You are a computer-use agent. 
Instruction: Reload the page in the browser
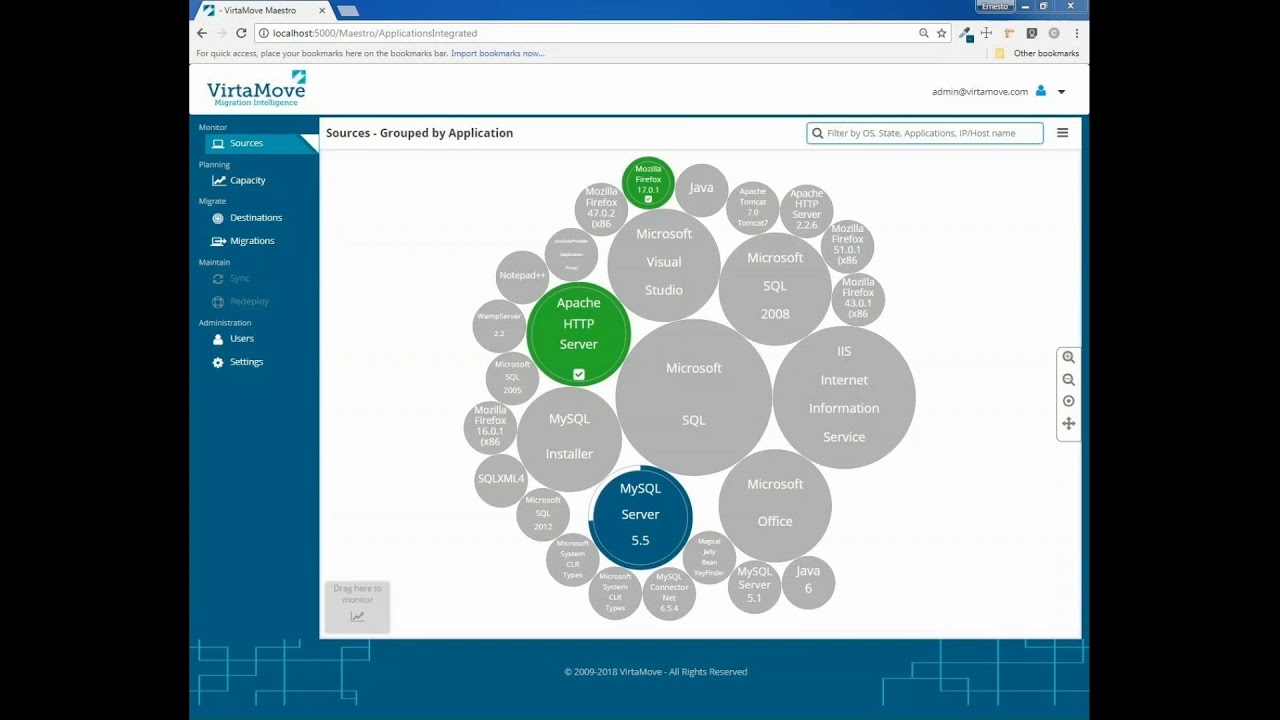coord(241,33)
